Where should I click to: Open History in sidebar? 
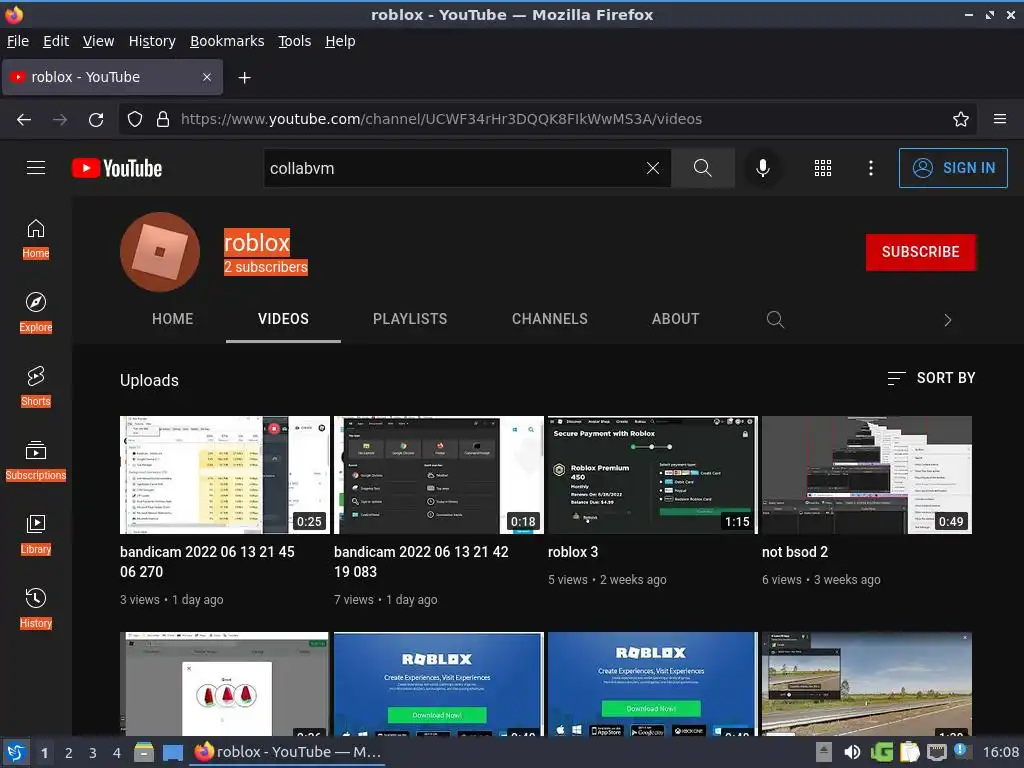(36, 609)
